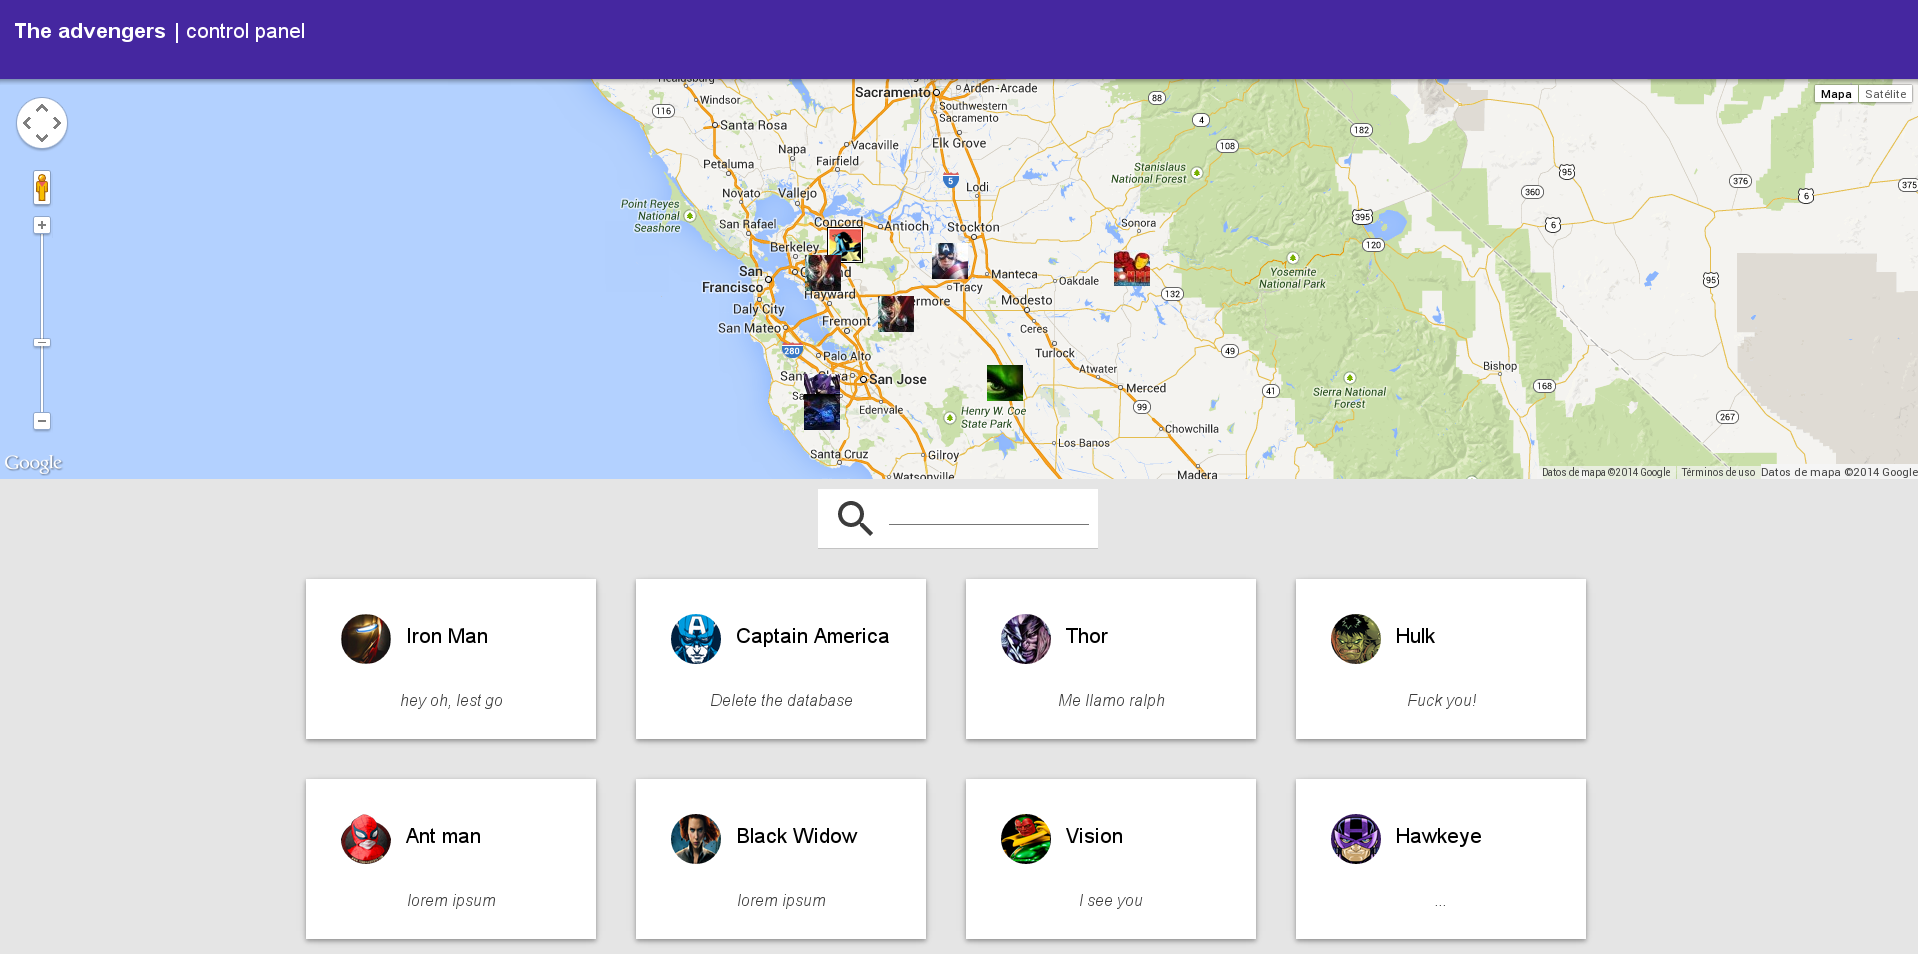Screen dimensions: 1918x954
Task: Zoom out using the minus button
Action: coord(42,421)
